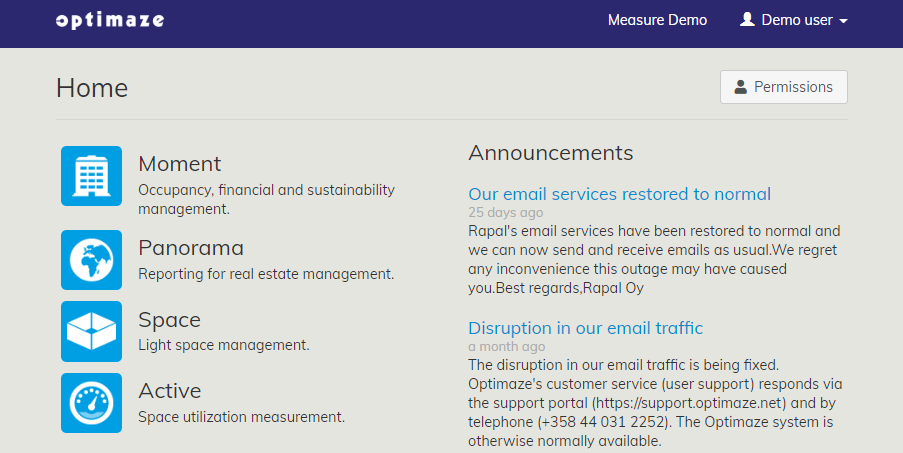Select Measure Demo in the top navigation

click(657, 20)
